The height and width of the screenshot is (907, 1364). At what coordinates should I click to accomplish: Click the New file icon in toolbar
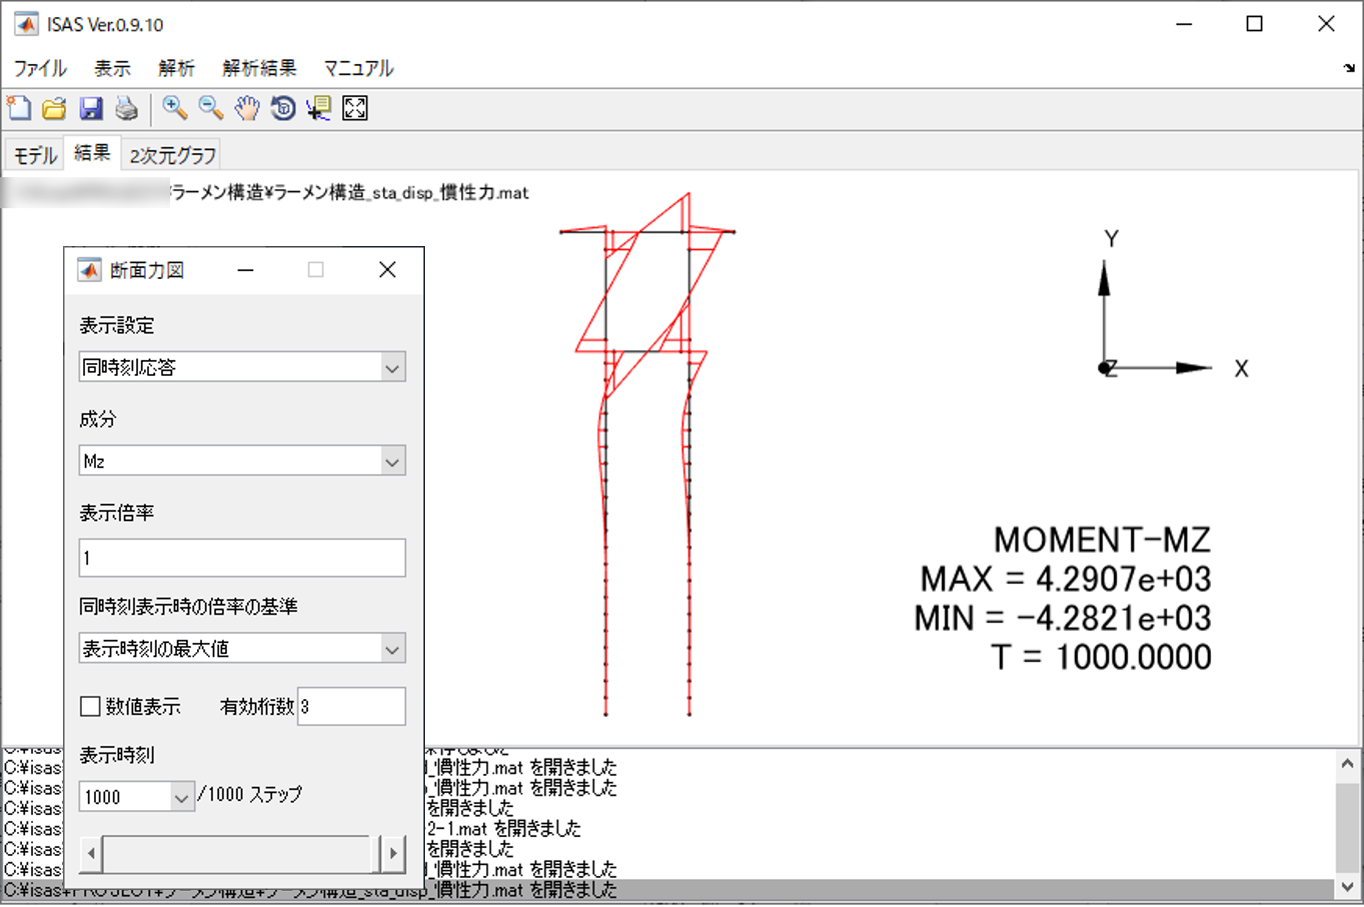pos(19,108)
